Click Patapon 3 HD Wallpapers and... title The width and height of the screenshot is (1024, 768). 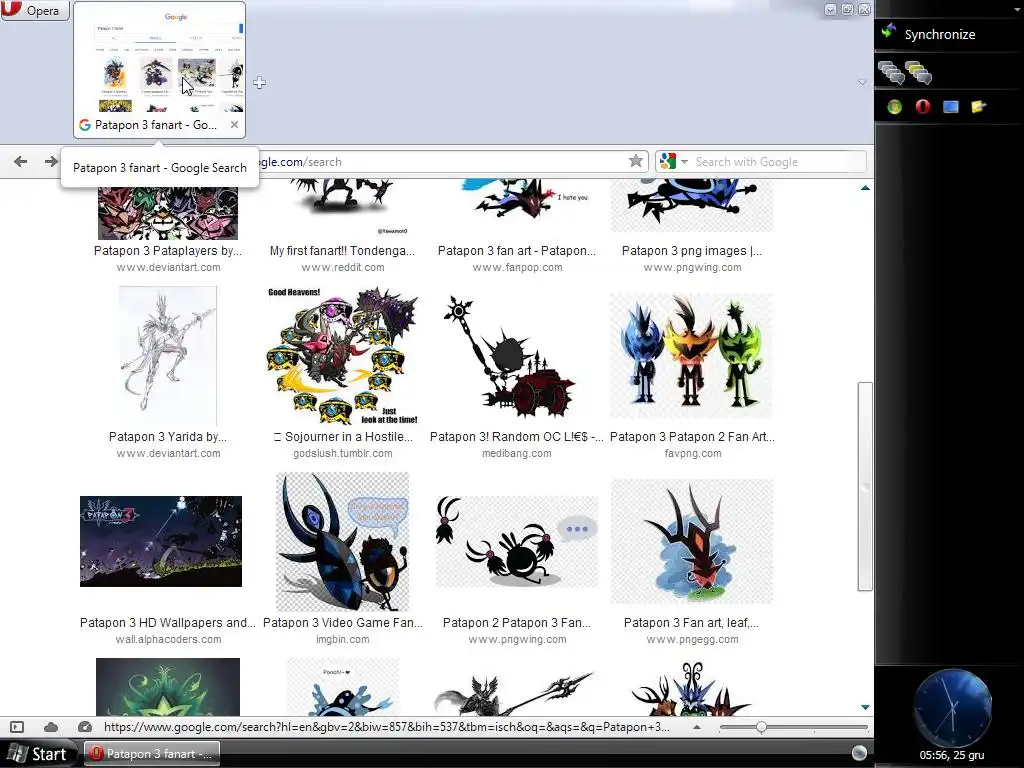[x=168, y=623]
